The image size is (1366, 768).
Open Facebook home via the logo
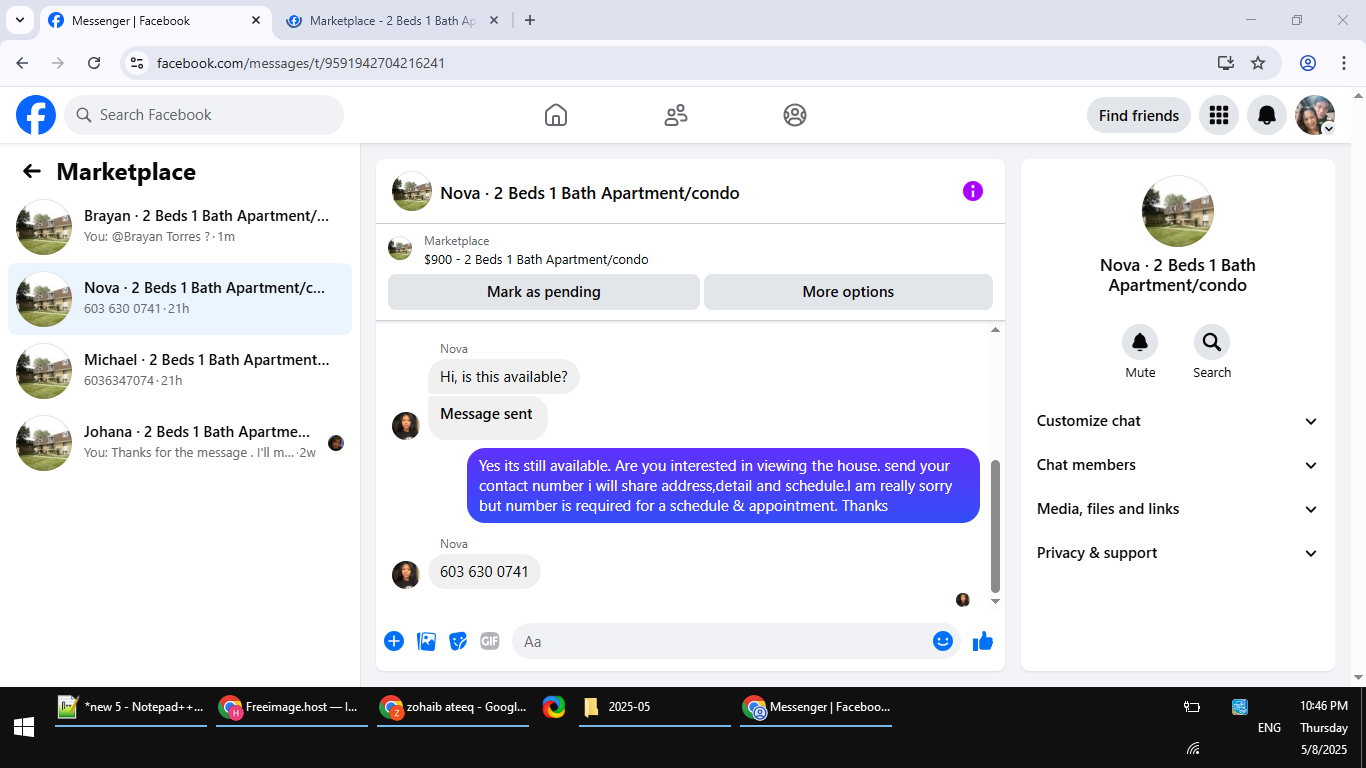36,115
